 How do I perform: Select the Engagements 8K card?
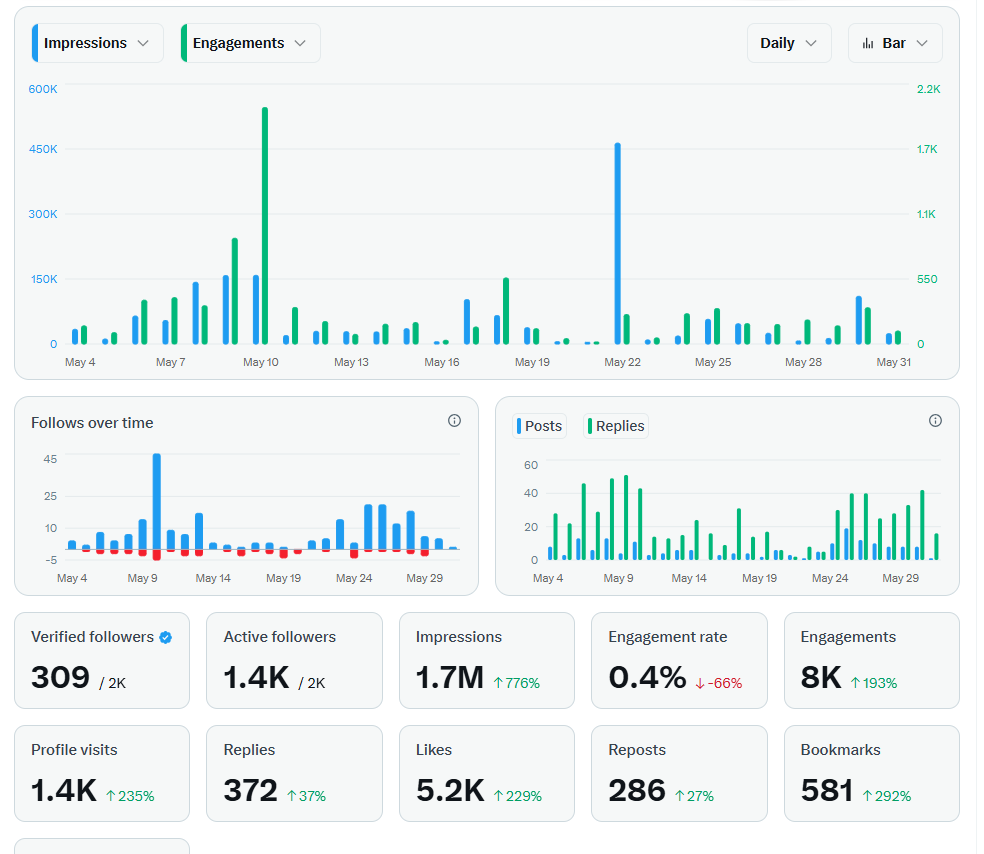tap(872, 661)
